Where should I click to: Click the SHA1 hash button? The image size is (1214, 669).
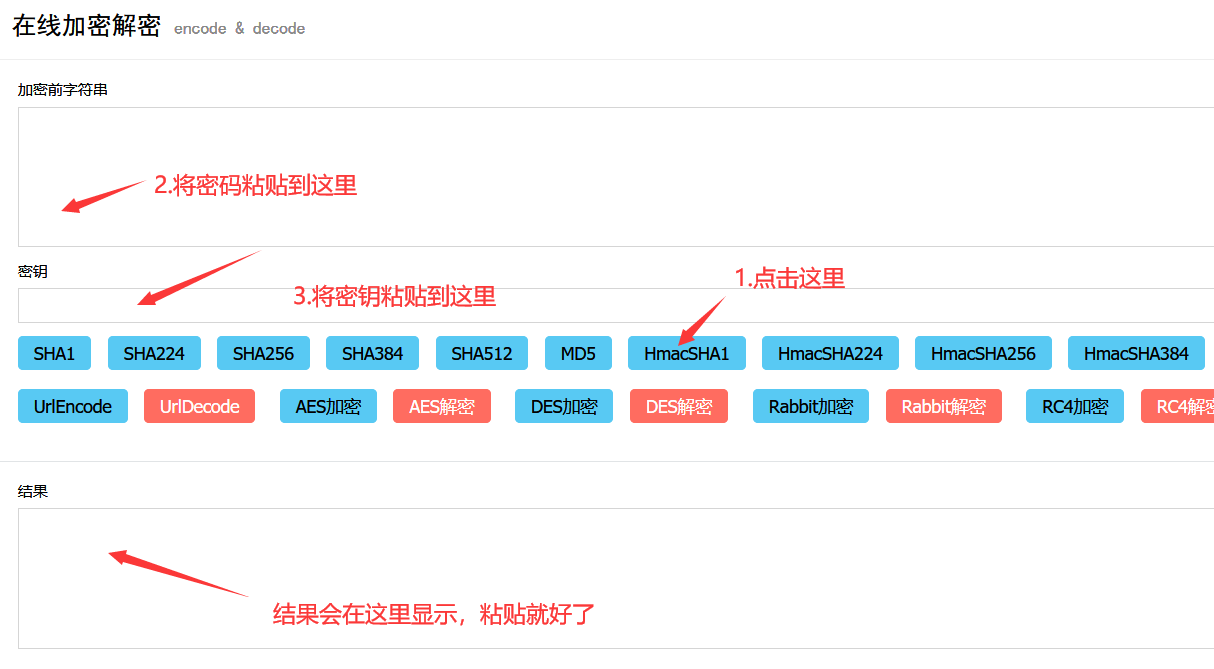(54, 353)
